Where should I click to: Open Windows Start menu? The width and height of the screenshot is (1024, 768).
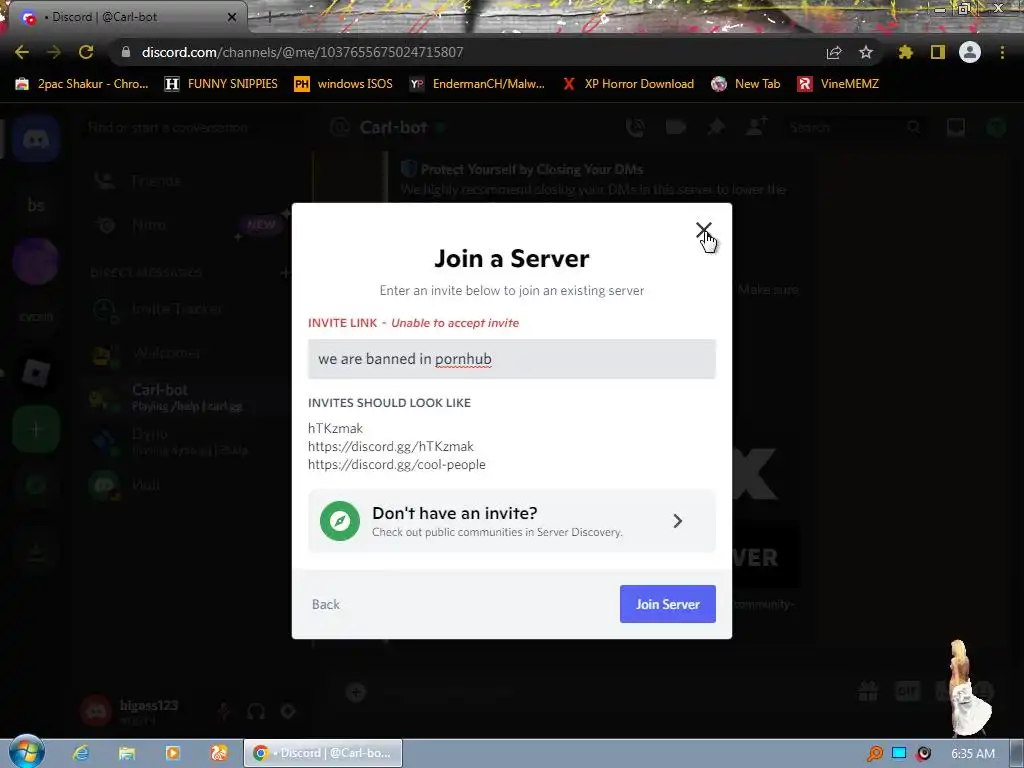[x=27, y=752]
